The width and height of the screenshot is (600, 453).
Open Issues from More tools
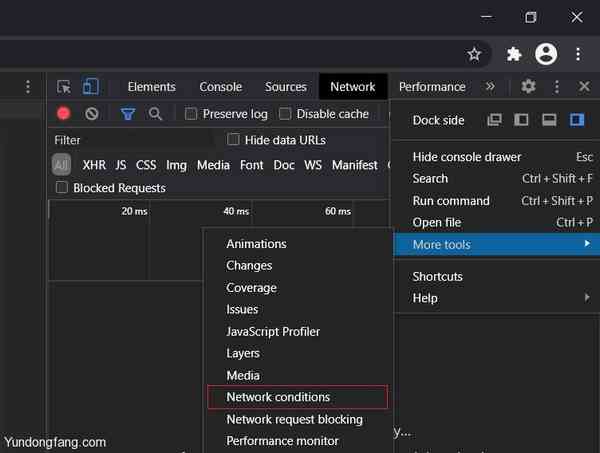click(x=297, y=310)
